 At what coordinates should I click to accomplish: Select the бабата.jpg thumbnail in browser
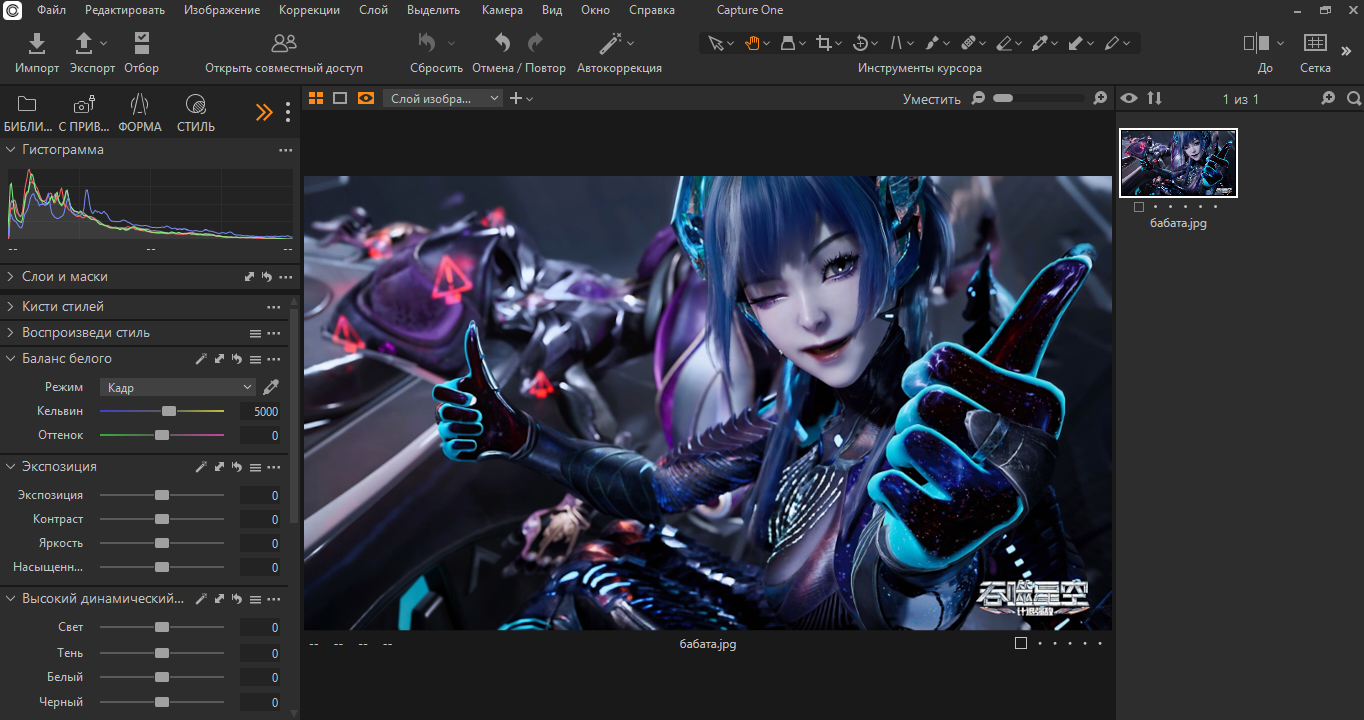(x=1178, y=163)
